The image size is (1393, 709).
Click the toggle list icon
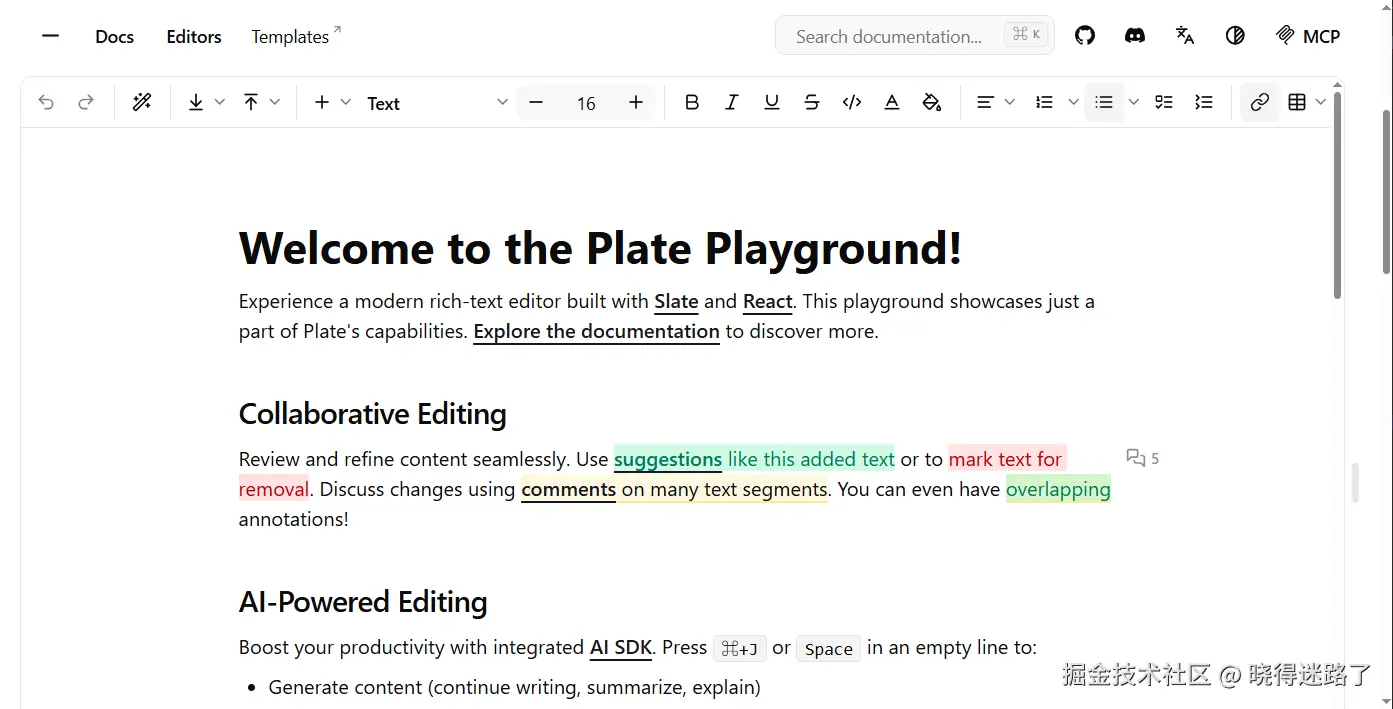1204,102
